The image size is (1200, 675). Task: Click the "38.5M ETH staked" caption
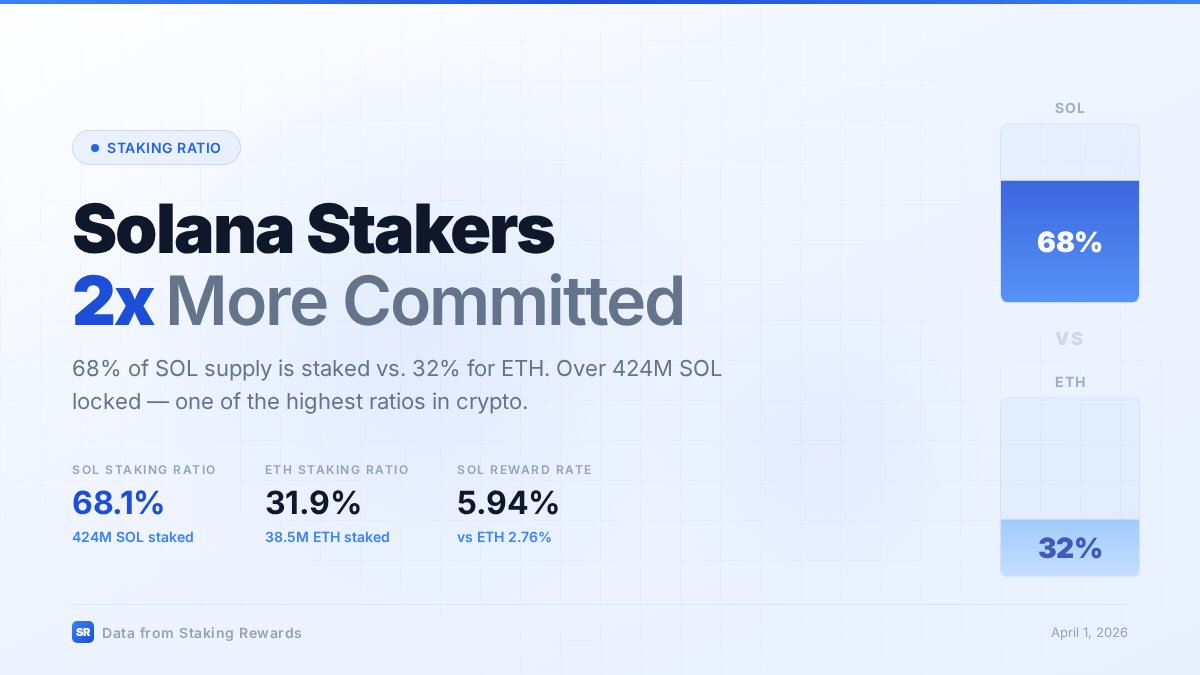pyautogui.click(x=327, y=537)
